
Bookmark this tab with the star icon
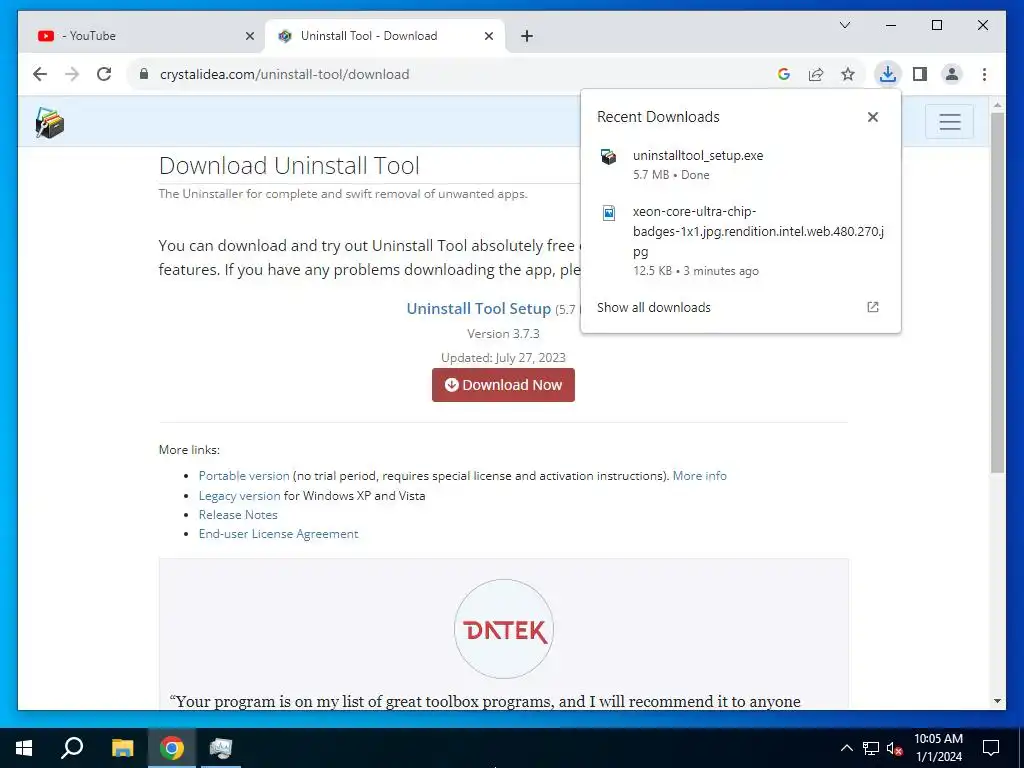pyautogui.click(x=848, y=74)
